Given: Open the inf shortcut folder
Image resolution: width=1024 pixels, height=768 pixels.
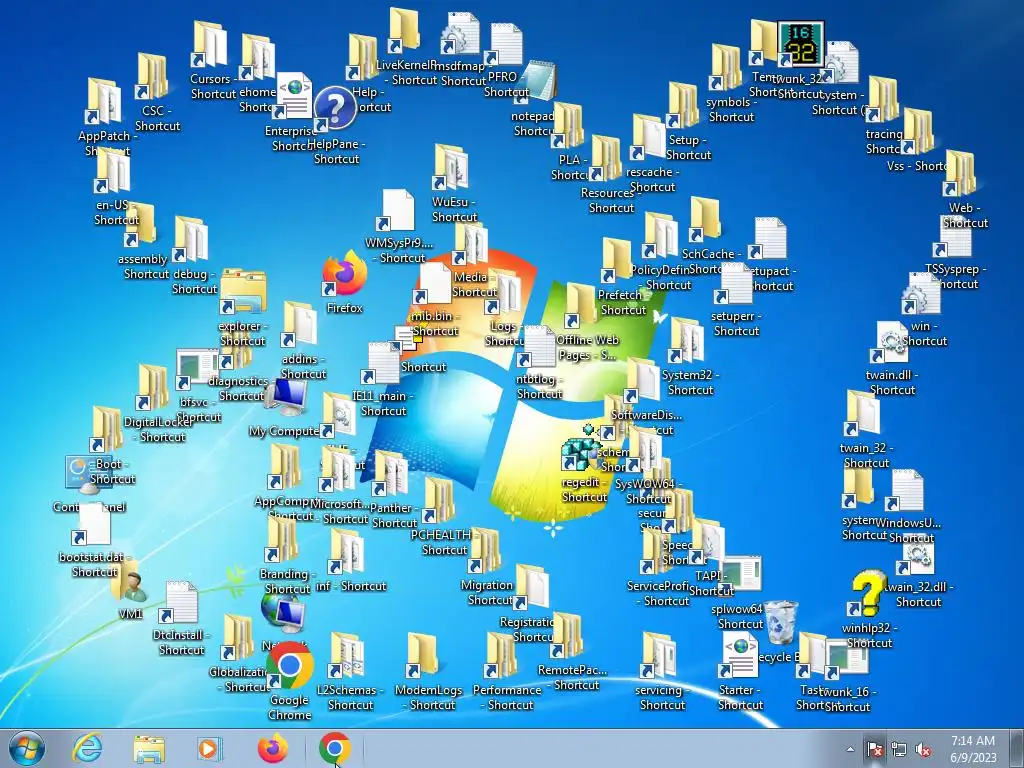Looking at the screenshot, I should click(345, 552).
